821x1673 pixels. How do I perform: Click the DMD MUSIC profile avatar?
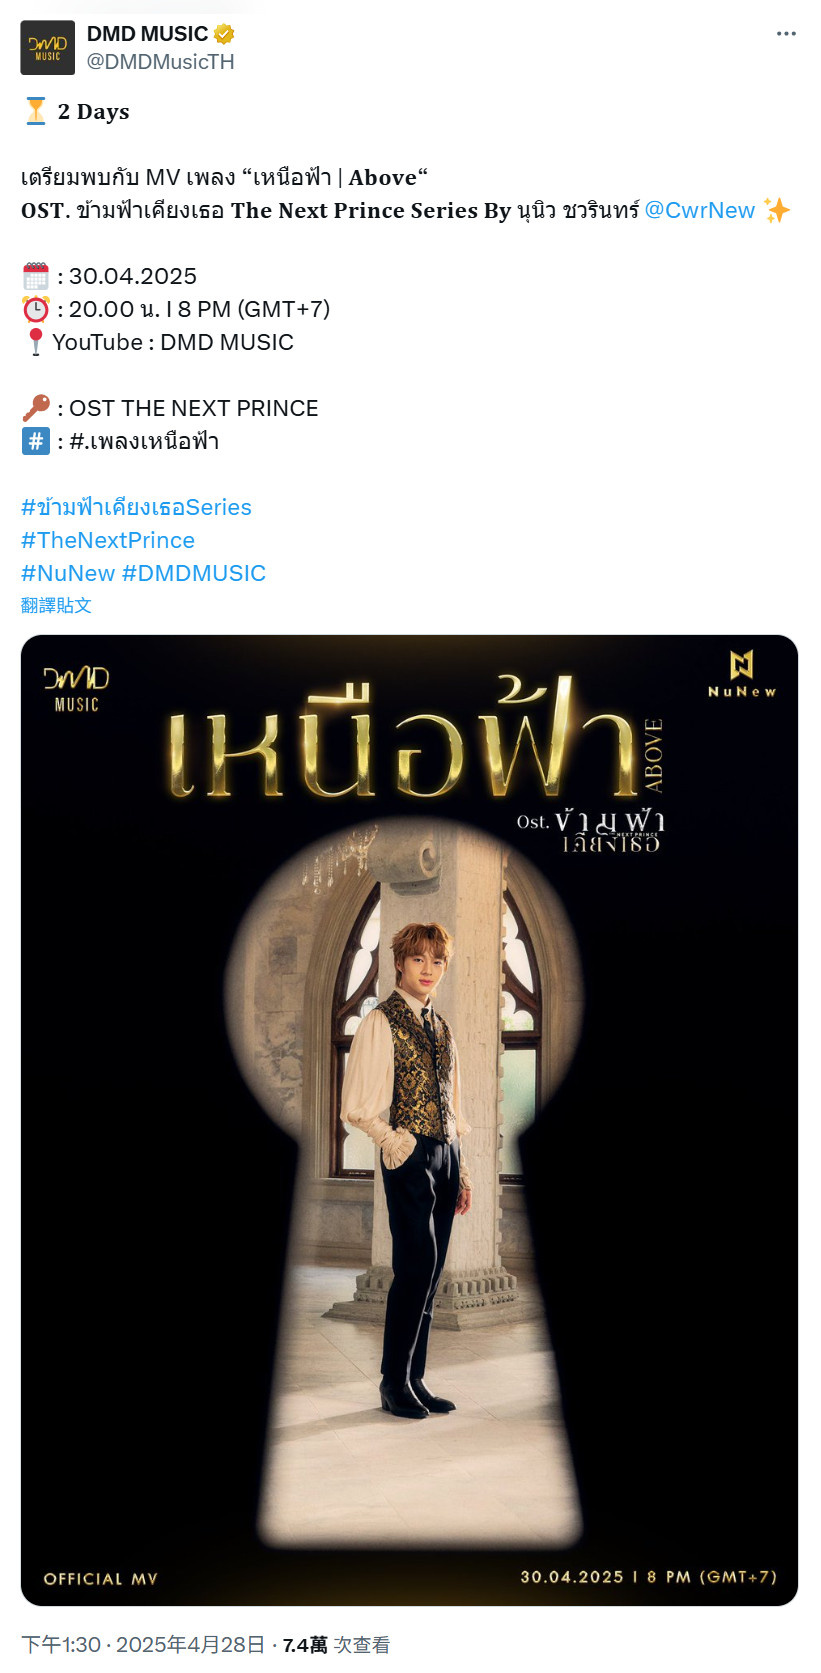coord(48,48)
